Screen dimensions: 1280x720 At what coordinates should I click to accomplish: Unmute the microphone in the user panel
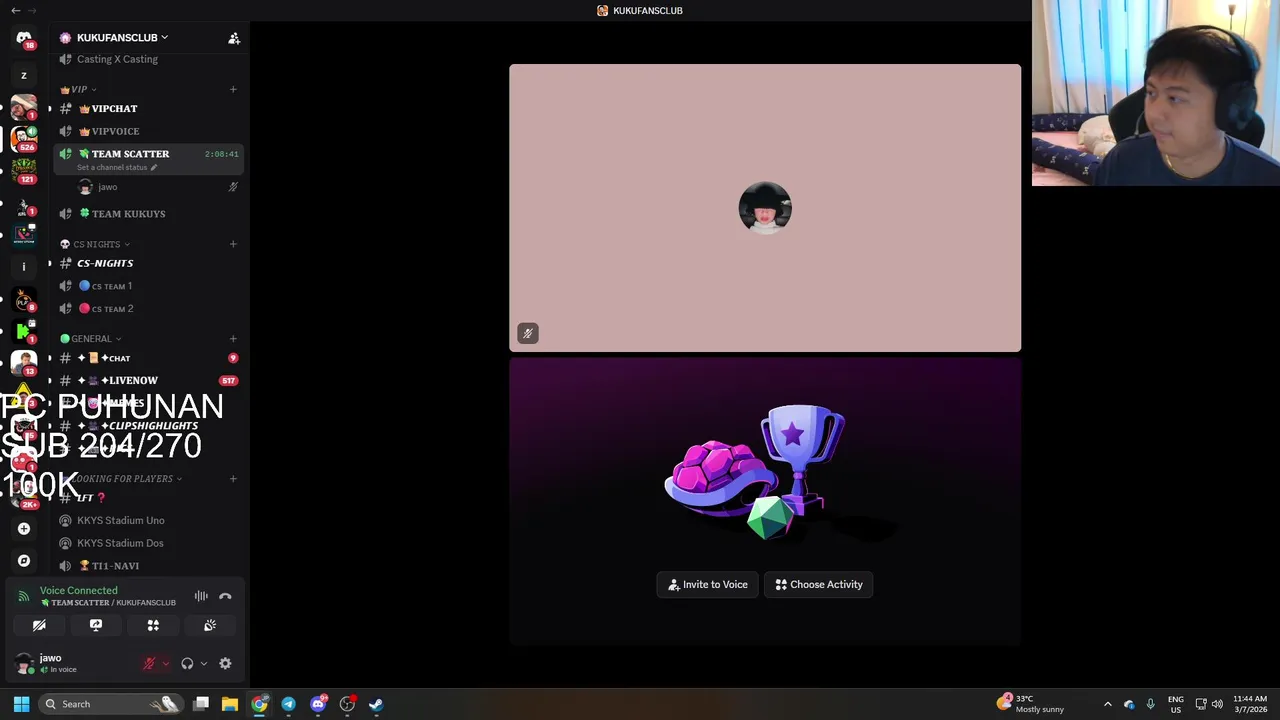(x=149, y=663)
